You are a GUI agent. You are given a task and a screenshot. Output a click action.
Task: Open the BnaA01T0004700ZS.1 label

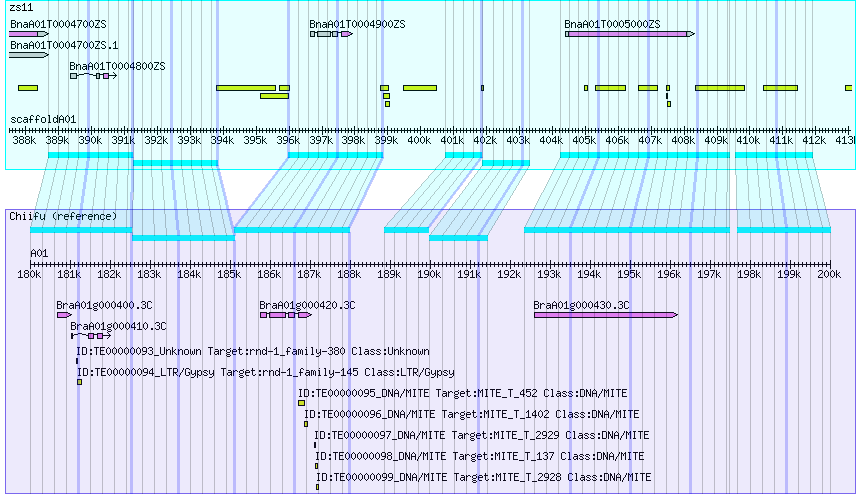click(64, 45)
